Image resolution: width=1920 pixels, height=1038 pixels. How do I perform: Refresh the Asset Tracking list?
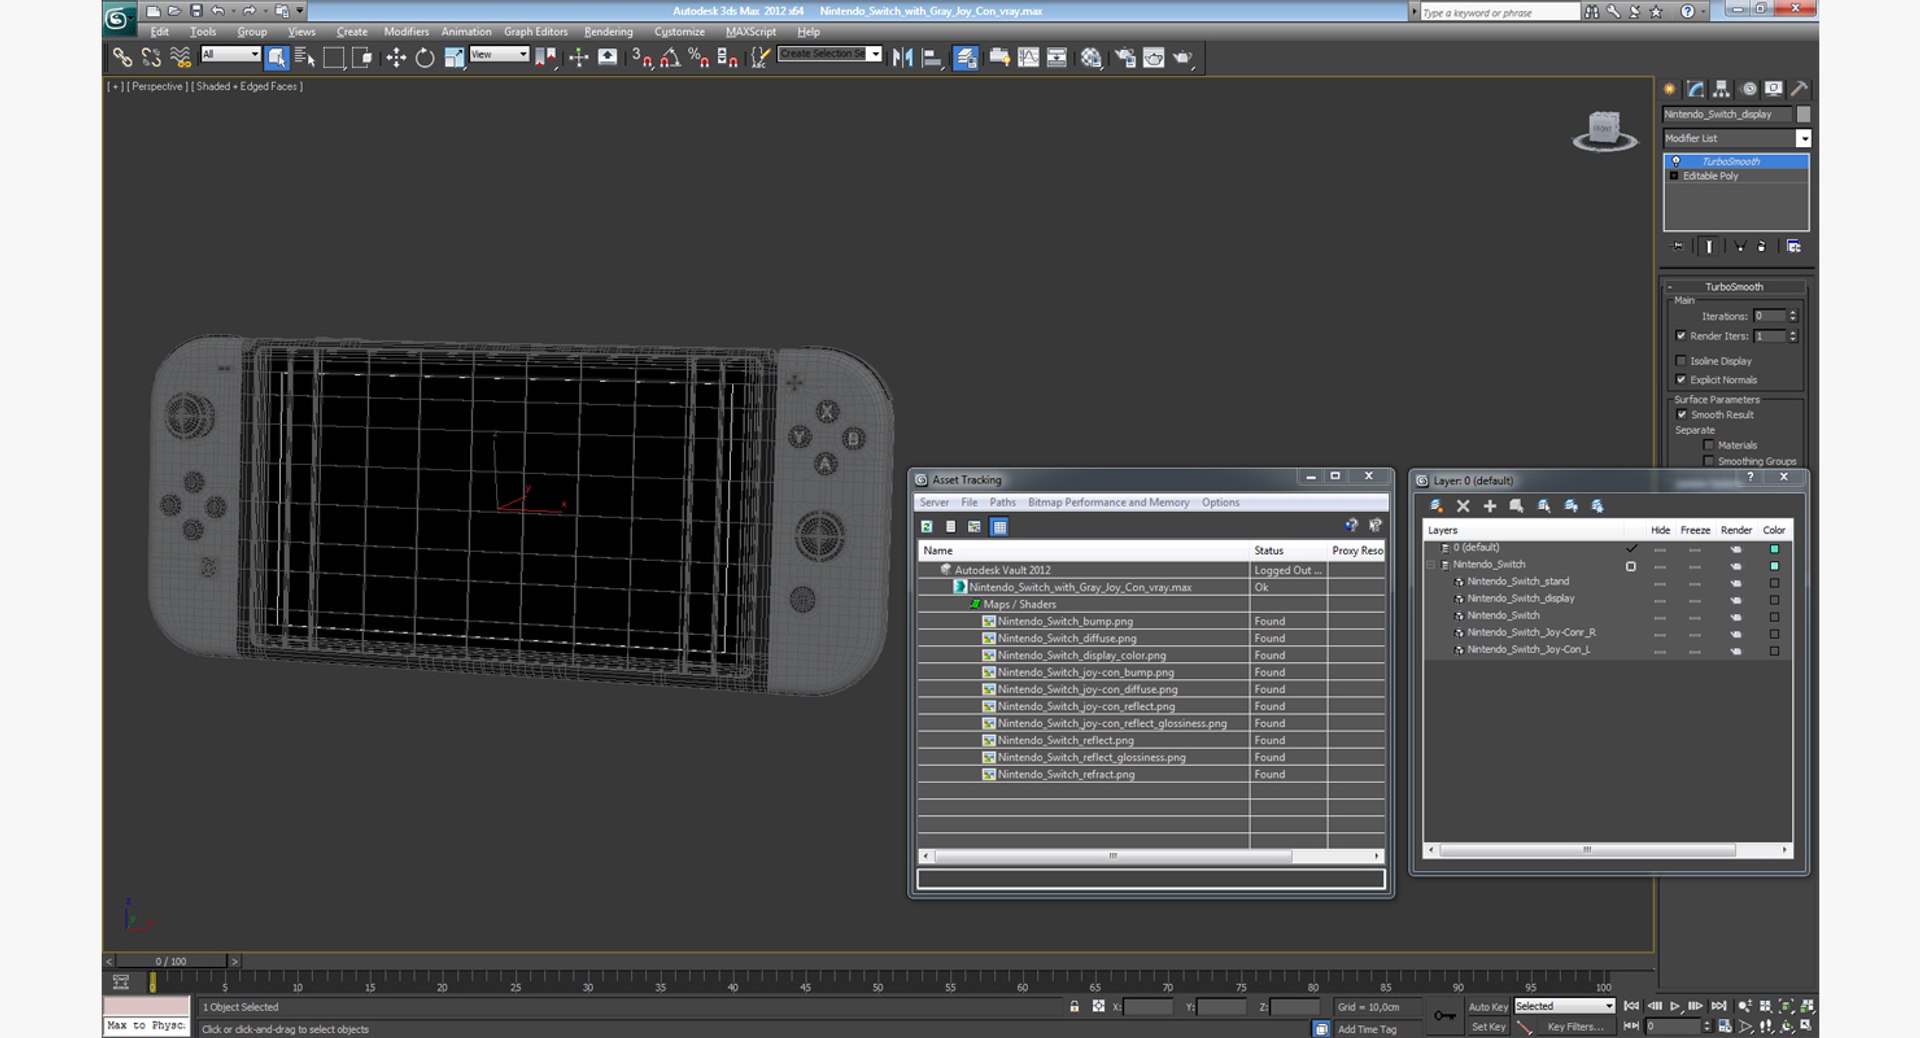pos(927,526)
